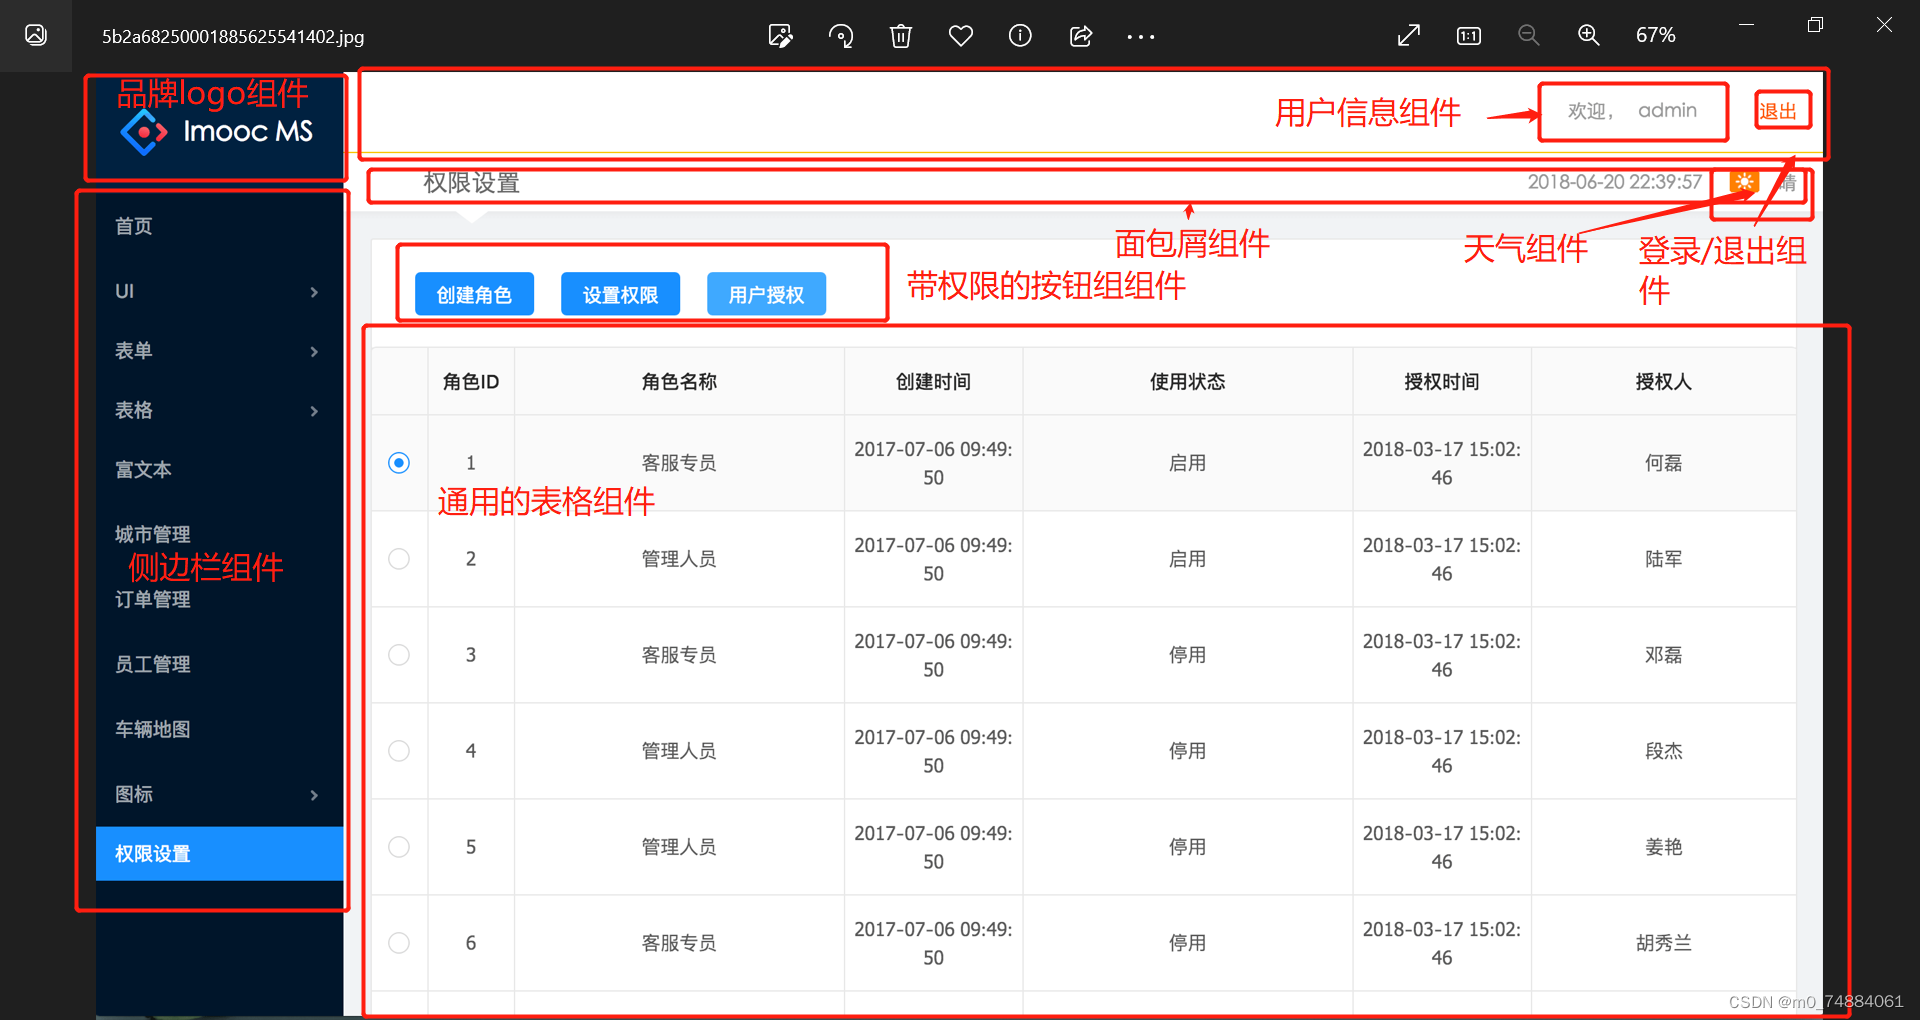Select the radio button for role ID 2

point(398,559)
